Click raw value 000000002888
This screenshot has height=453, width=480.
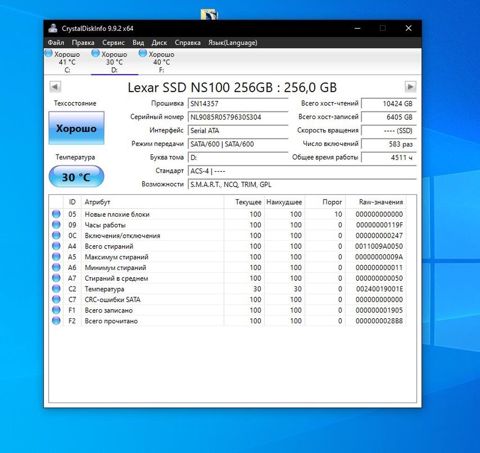point(379,321)
